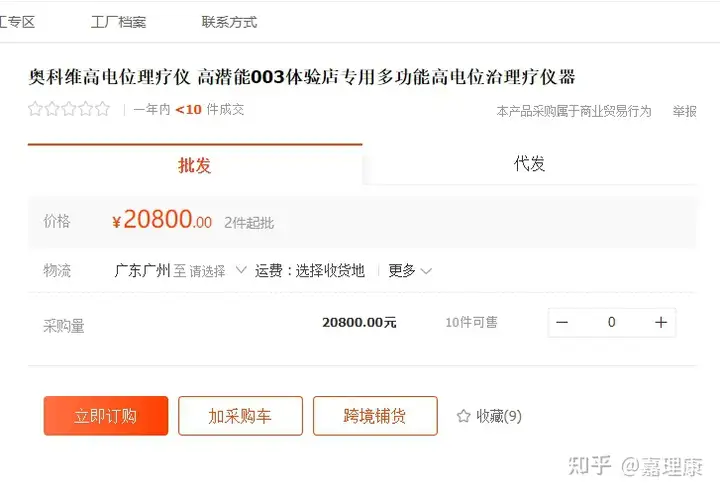Click the purchase quantity input field

click(x=612, y=322)
